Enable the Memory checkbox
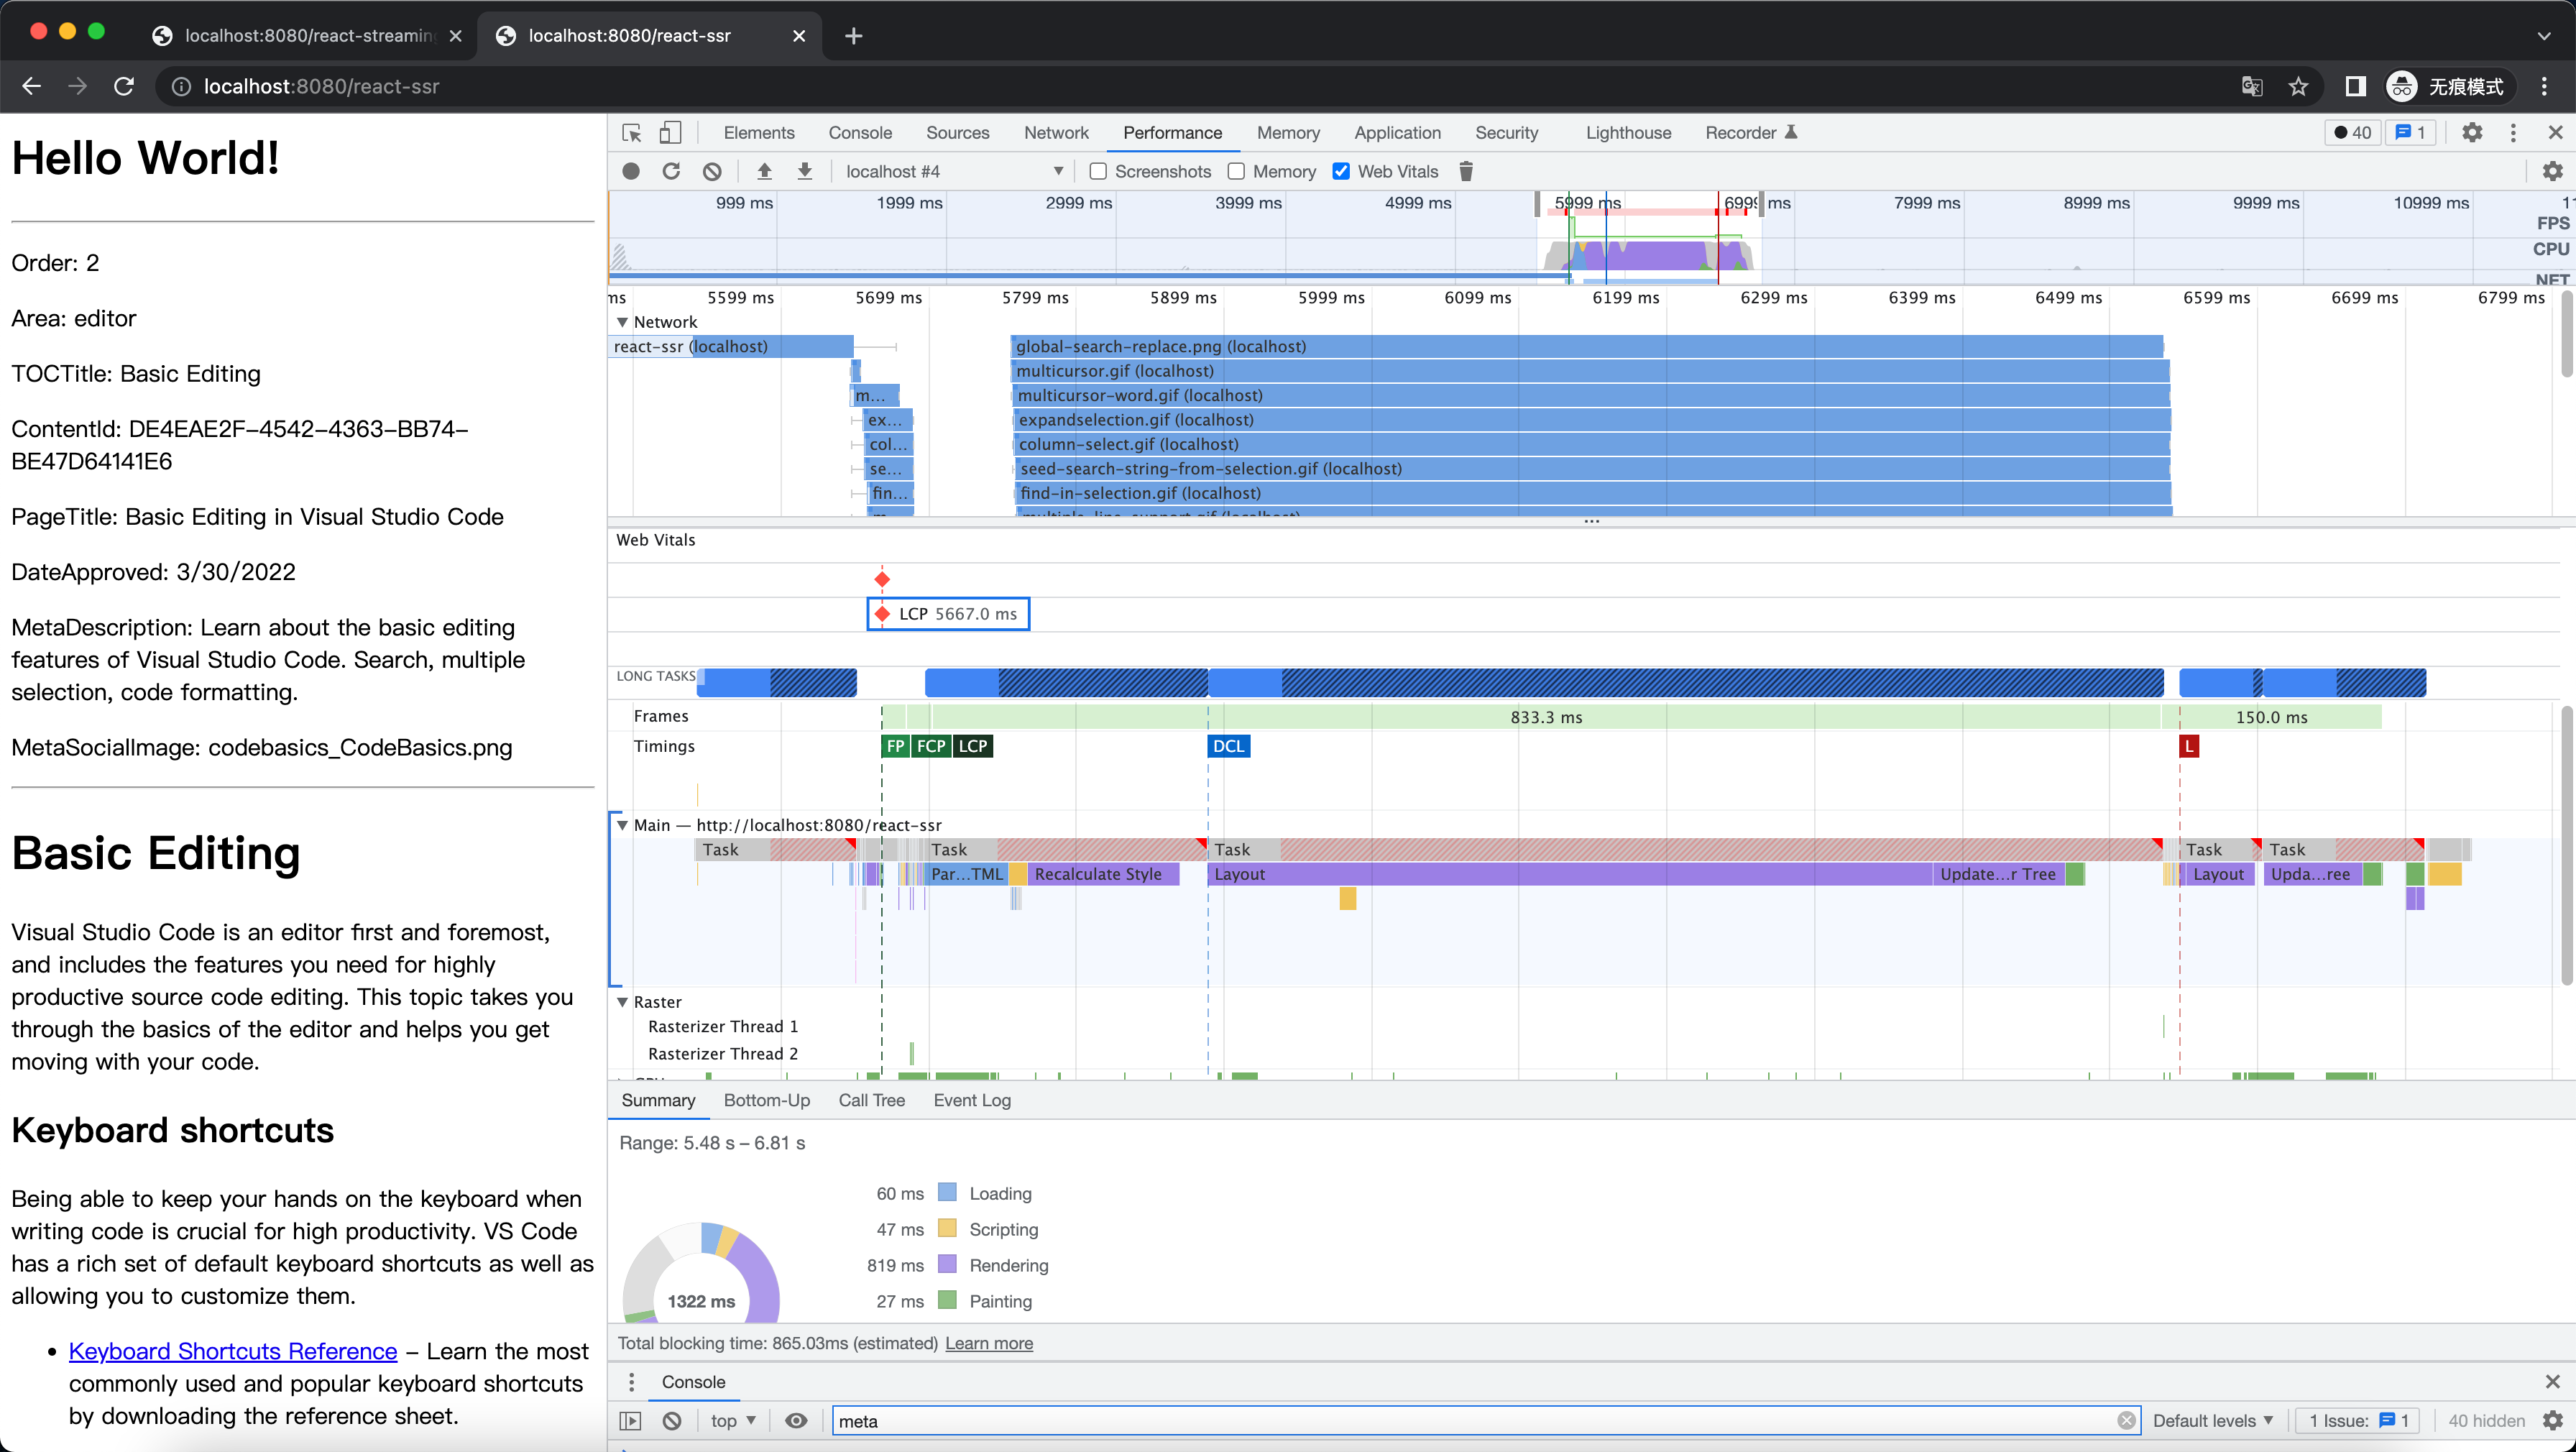The width and height of the screenshot is (2576, 1452). [1236, 171]
